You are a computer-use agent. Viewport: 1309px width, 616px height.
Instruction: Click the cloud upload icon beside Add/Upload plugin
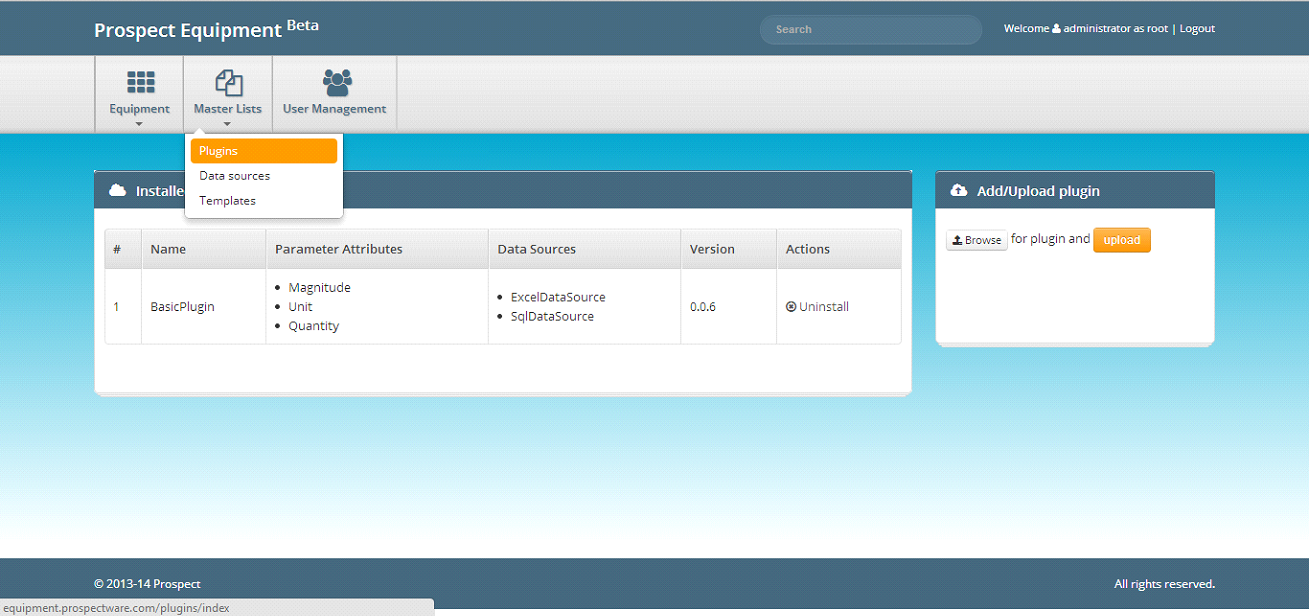(958, 190)
